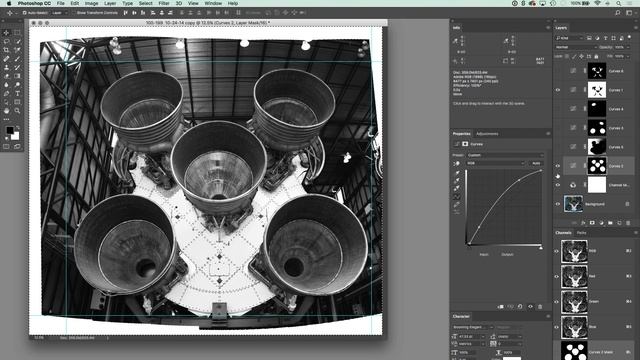Add layer mask in Layers panel
The width and height of the screenshot is (640, 360).
pos(592,223)
